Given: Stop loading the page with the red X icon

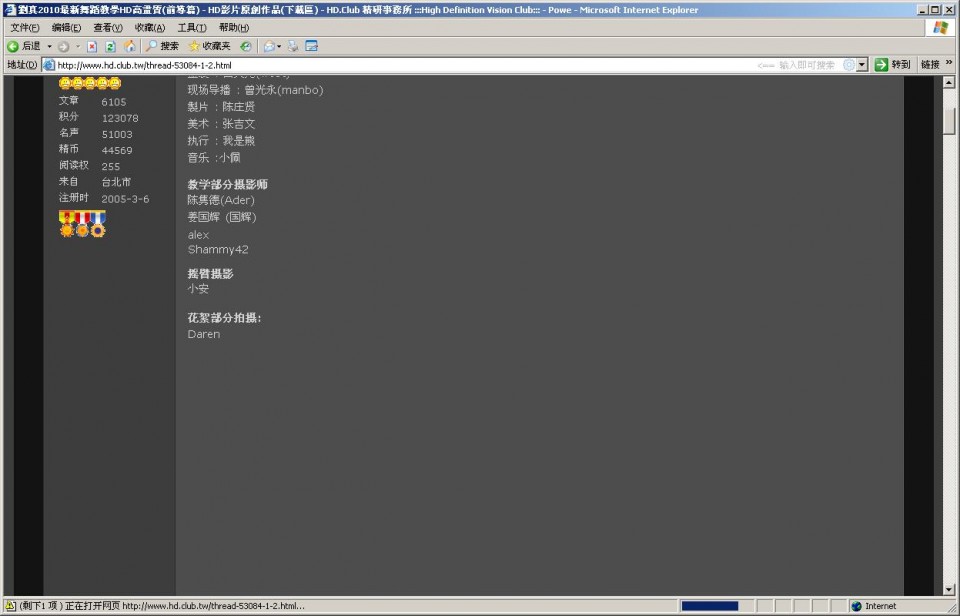Looking at the screenshot, I should coord(91,45).
